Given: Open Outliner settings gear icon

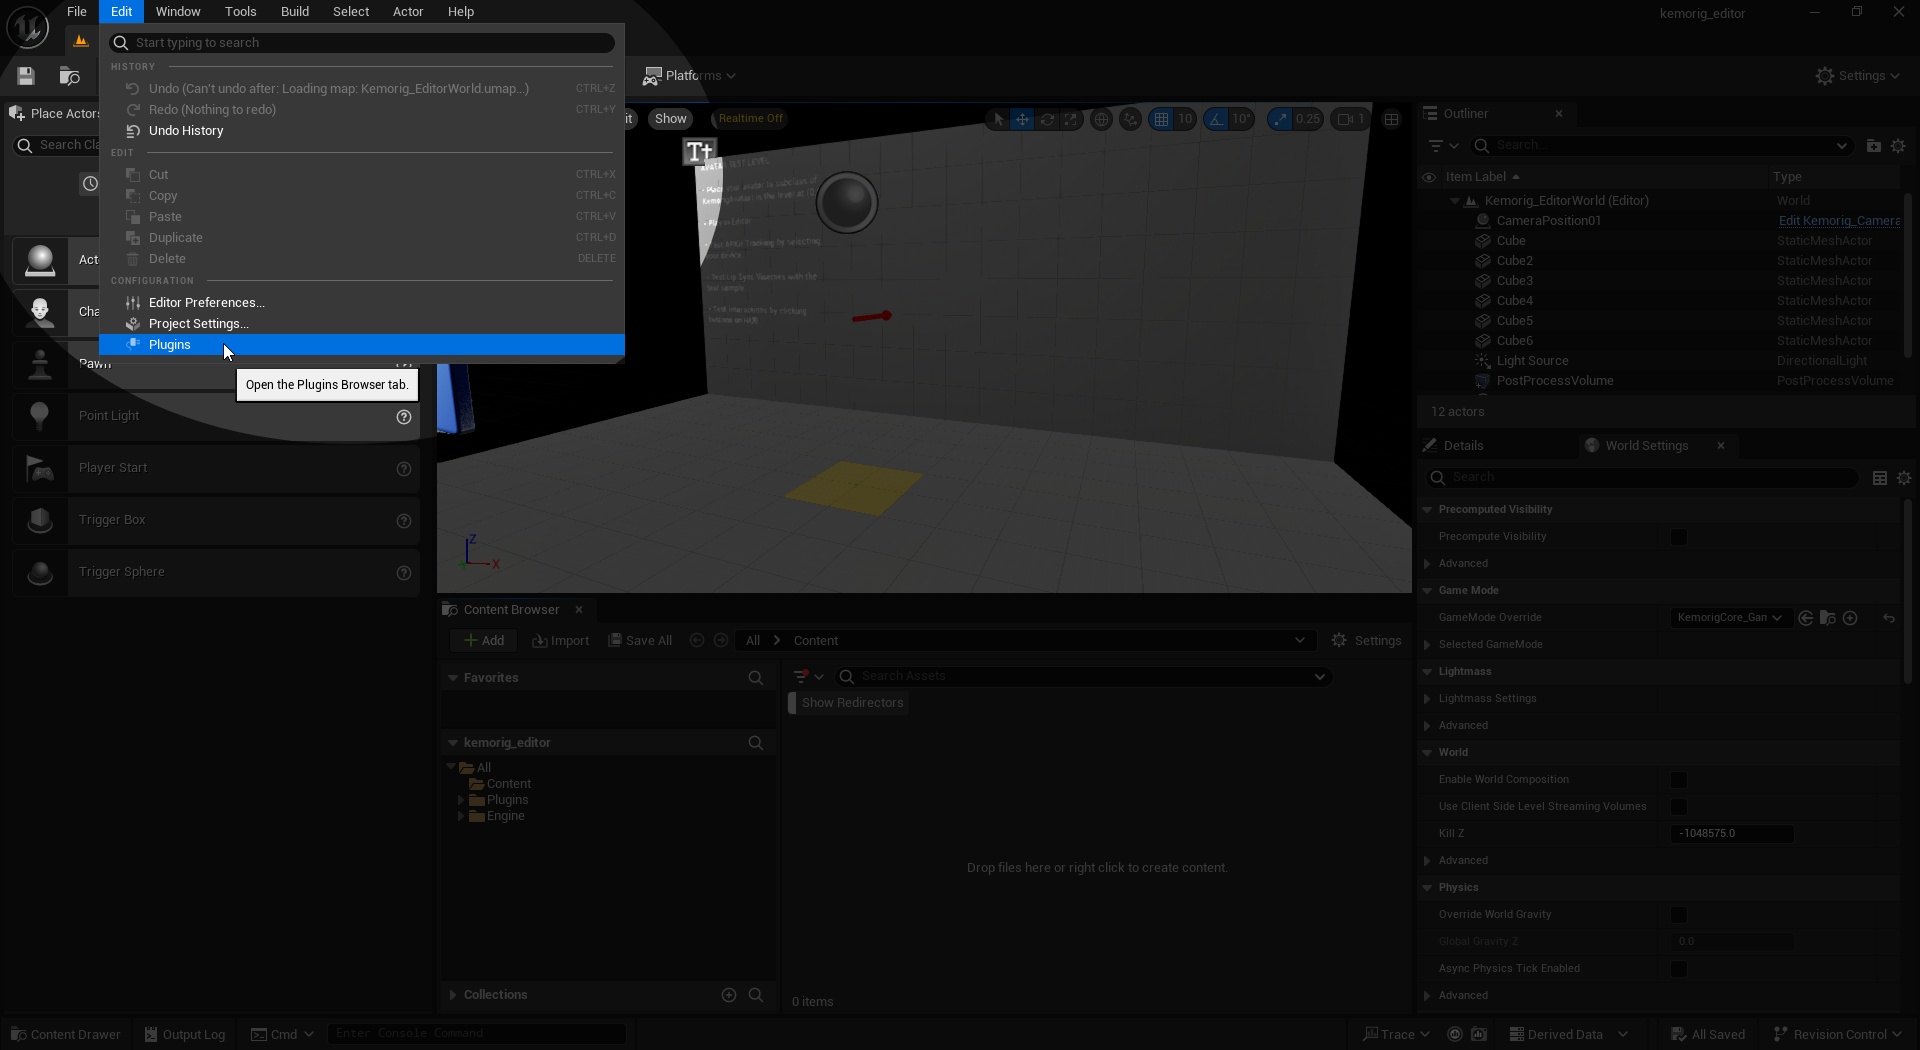Looking at the screenshot, I should coord(1898,146).
